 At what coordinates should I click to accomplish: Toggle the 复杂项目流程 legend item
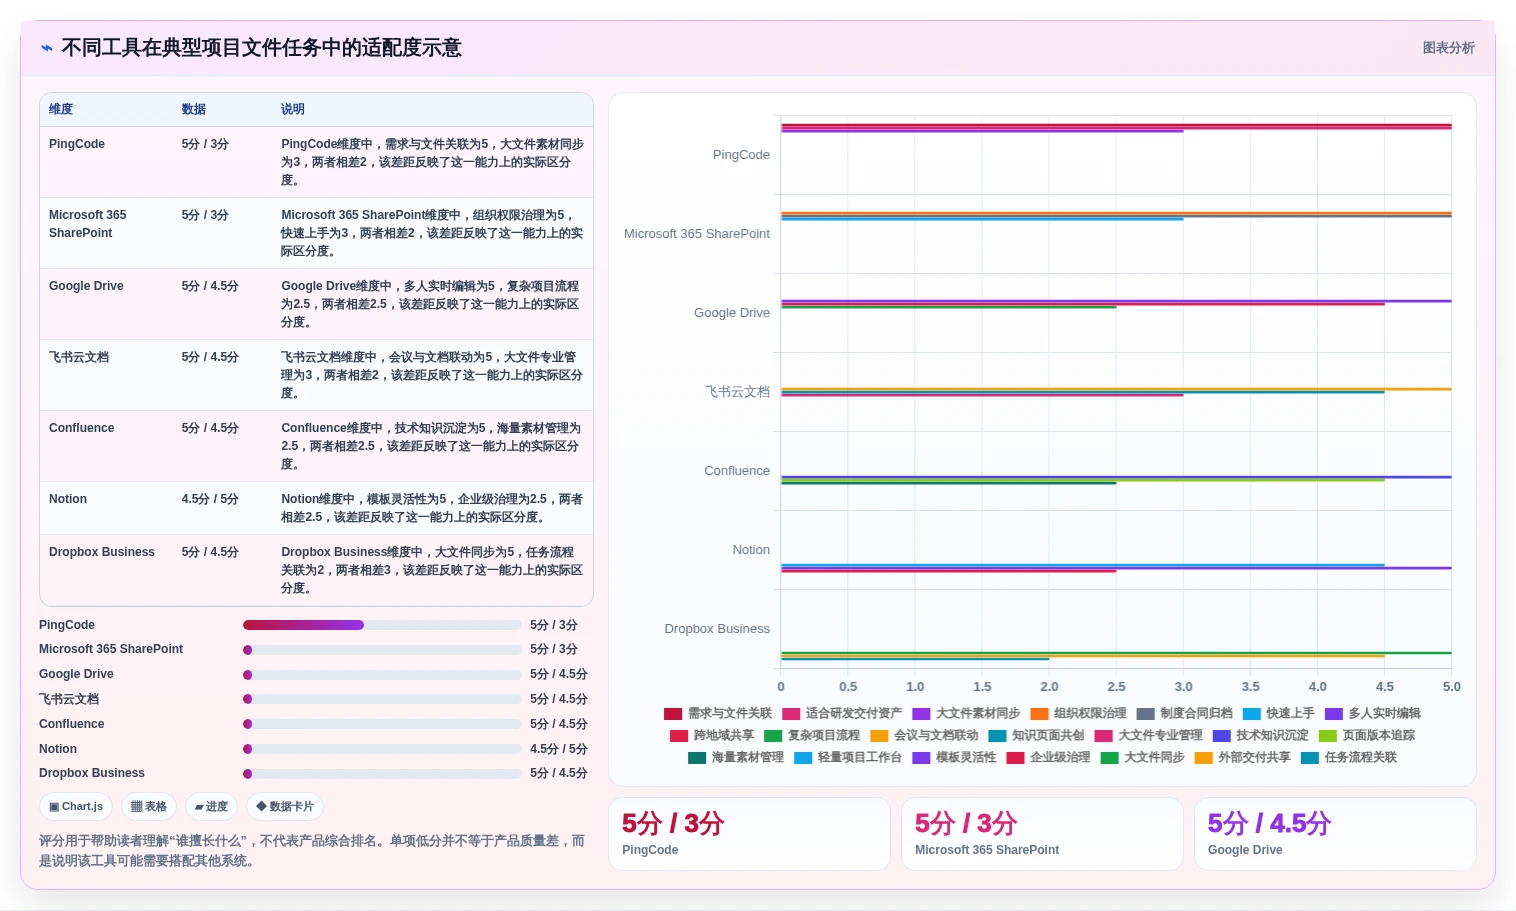(812, 735)
